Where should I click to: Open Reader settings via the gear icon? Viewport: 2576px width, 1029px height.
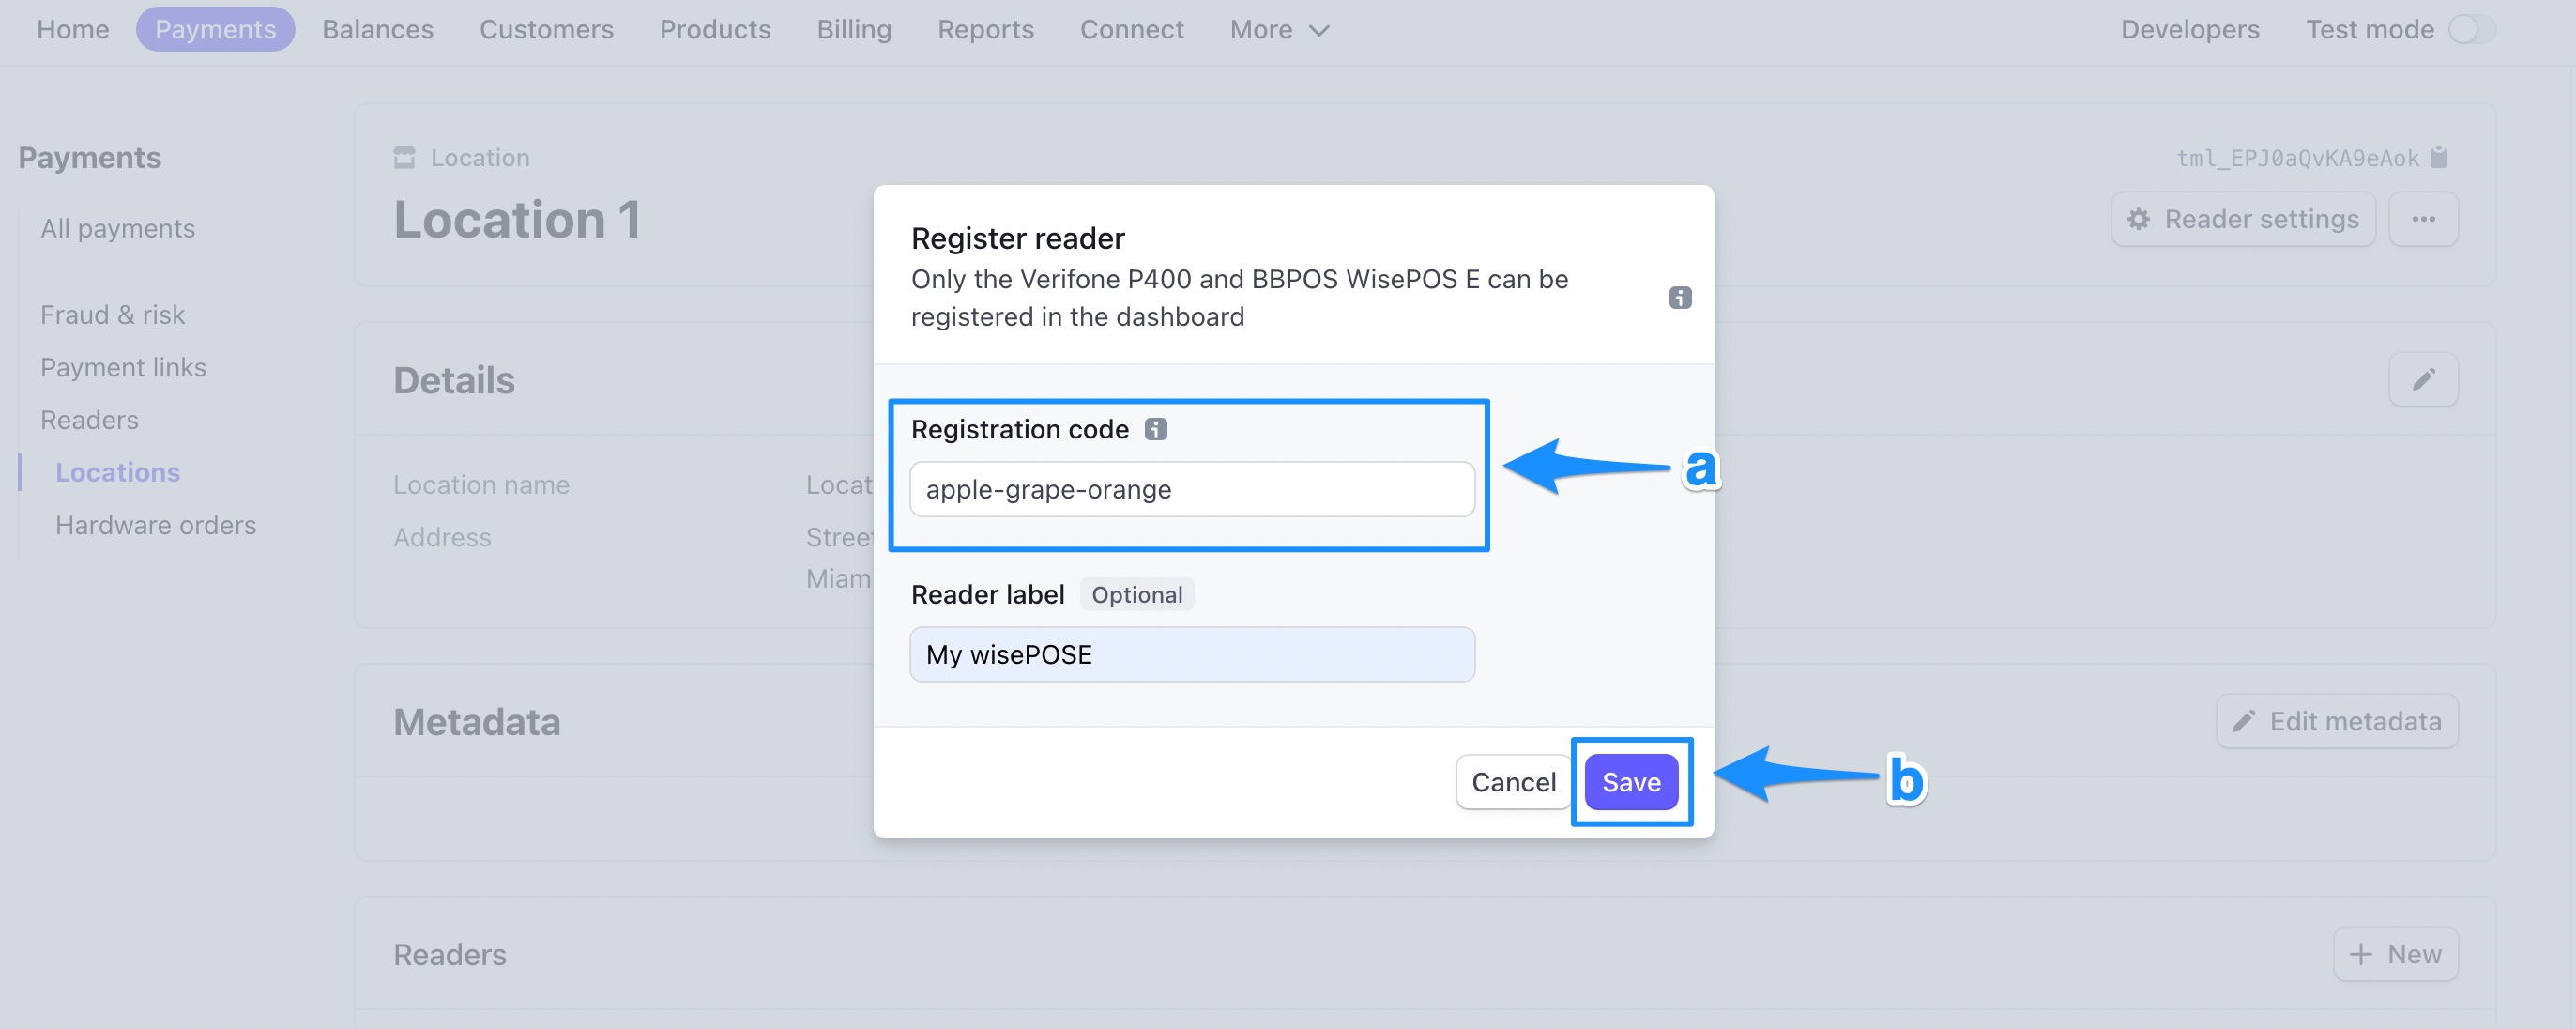tap(2138, 218)
